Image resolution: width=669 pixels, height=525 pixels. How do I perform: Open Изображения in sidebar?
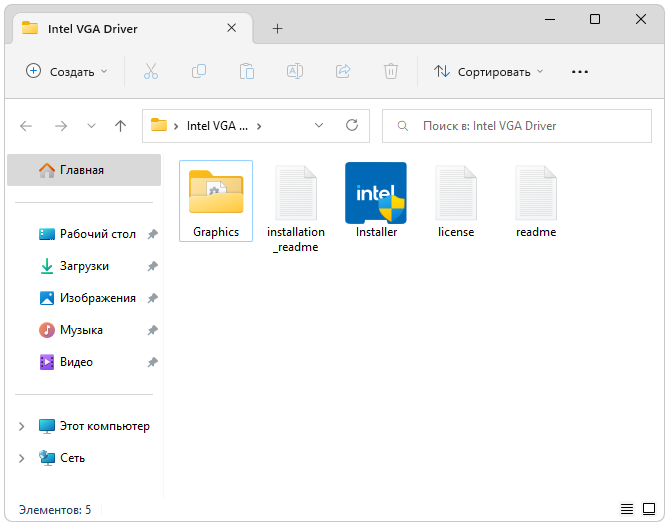(98, 298)
